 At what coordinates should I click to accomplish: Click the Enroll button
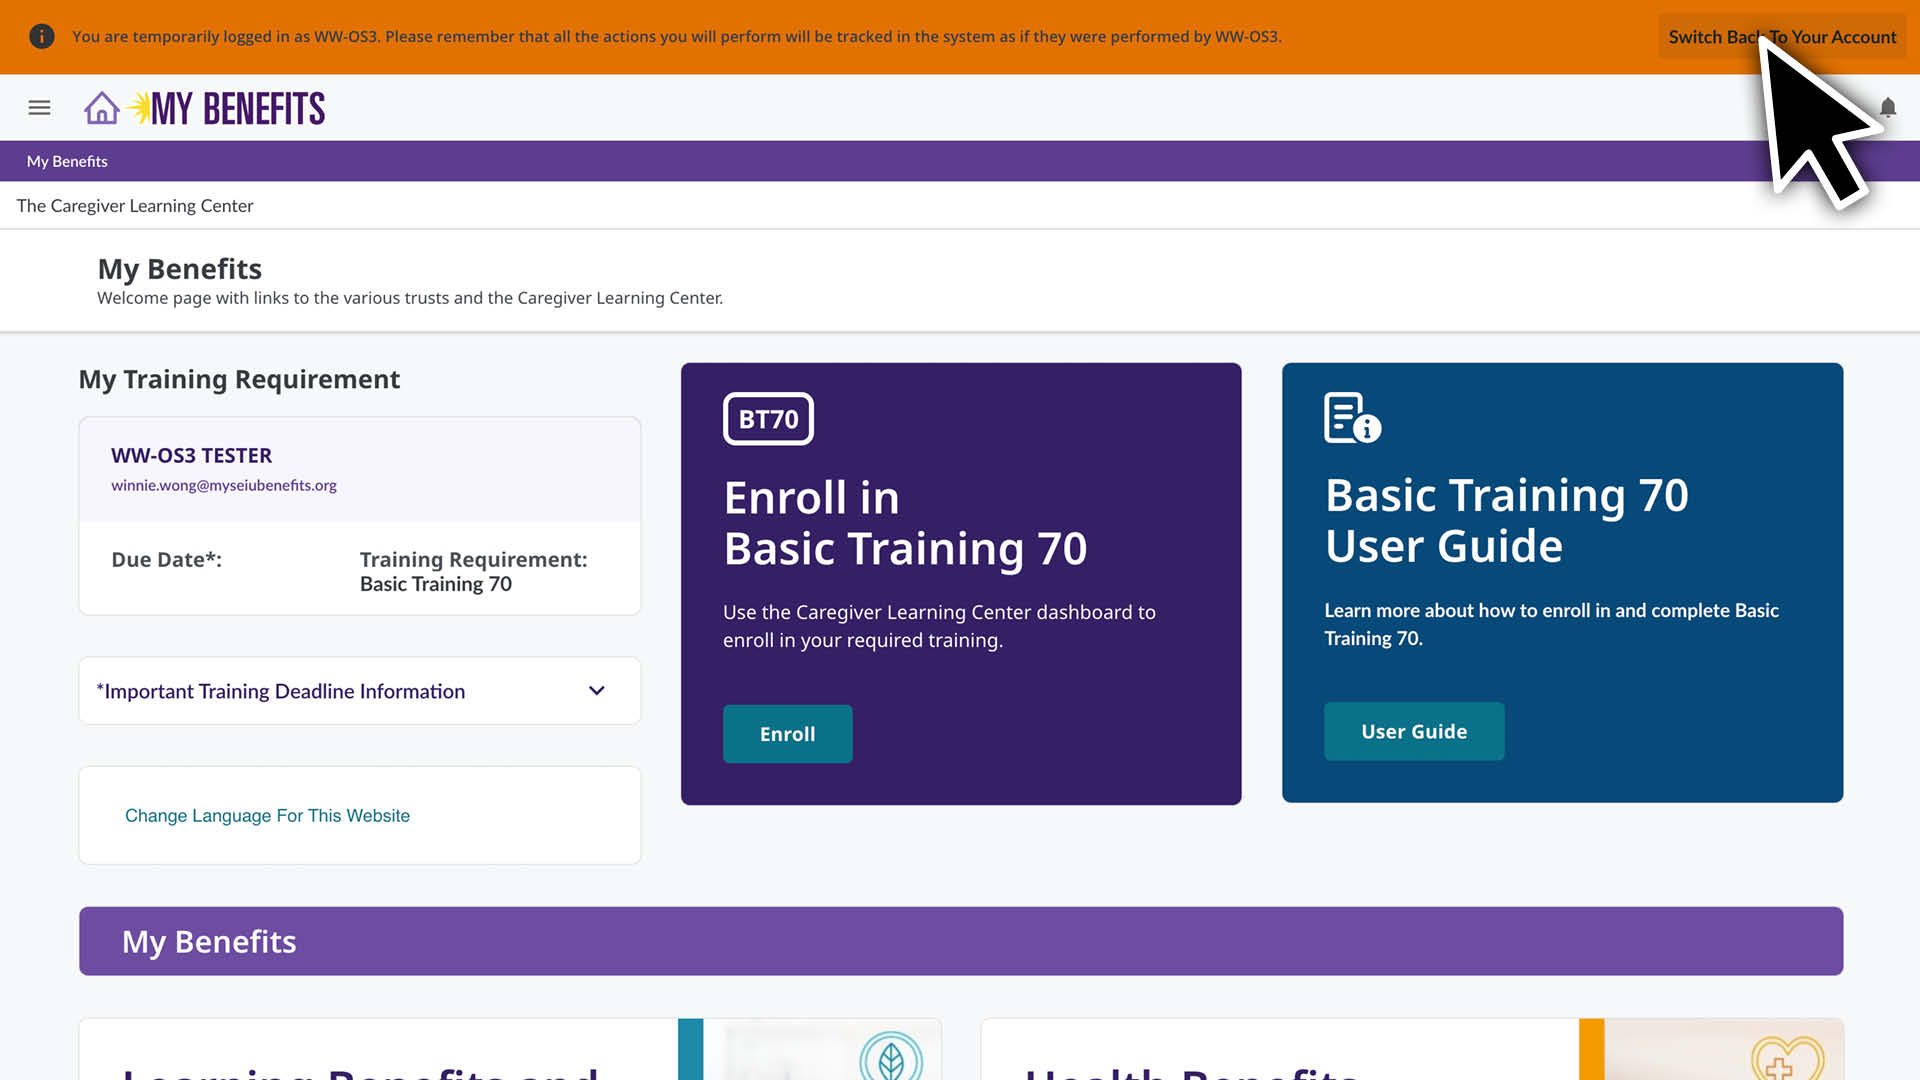pyautogui.click(x=787, y=733)
